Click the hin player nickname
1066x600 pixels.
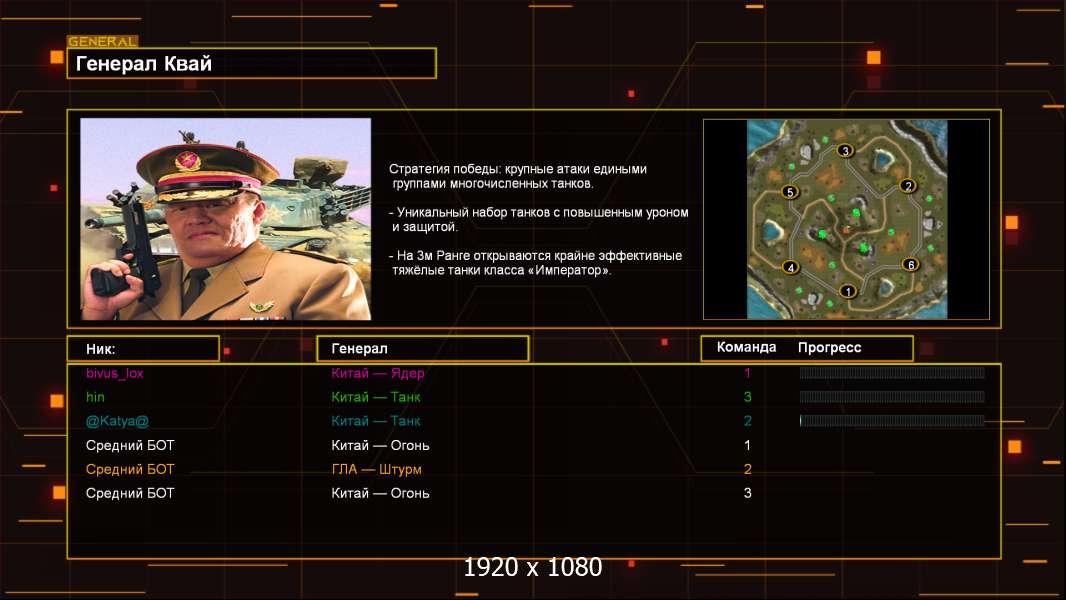tap(95, 397)
